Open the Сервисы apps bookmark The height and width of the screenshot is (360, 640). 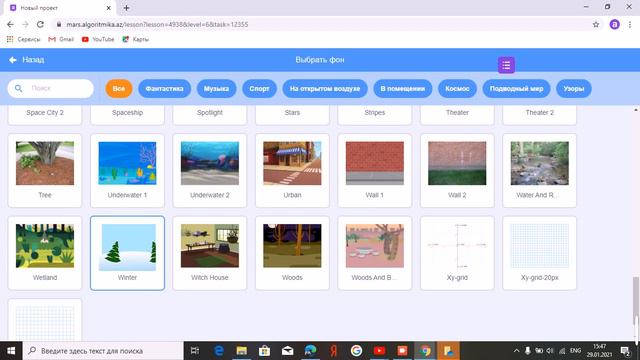tap(24, 39)
